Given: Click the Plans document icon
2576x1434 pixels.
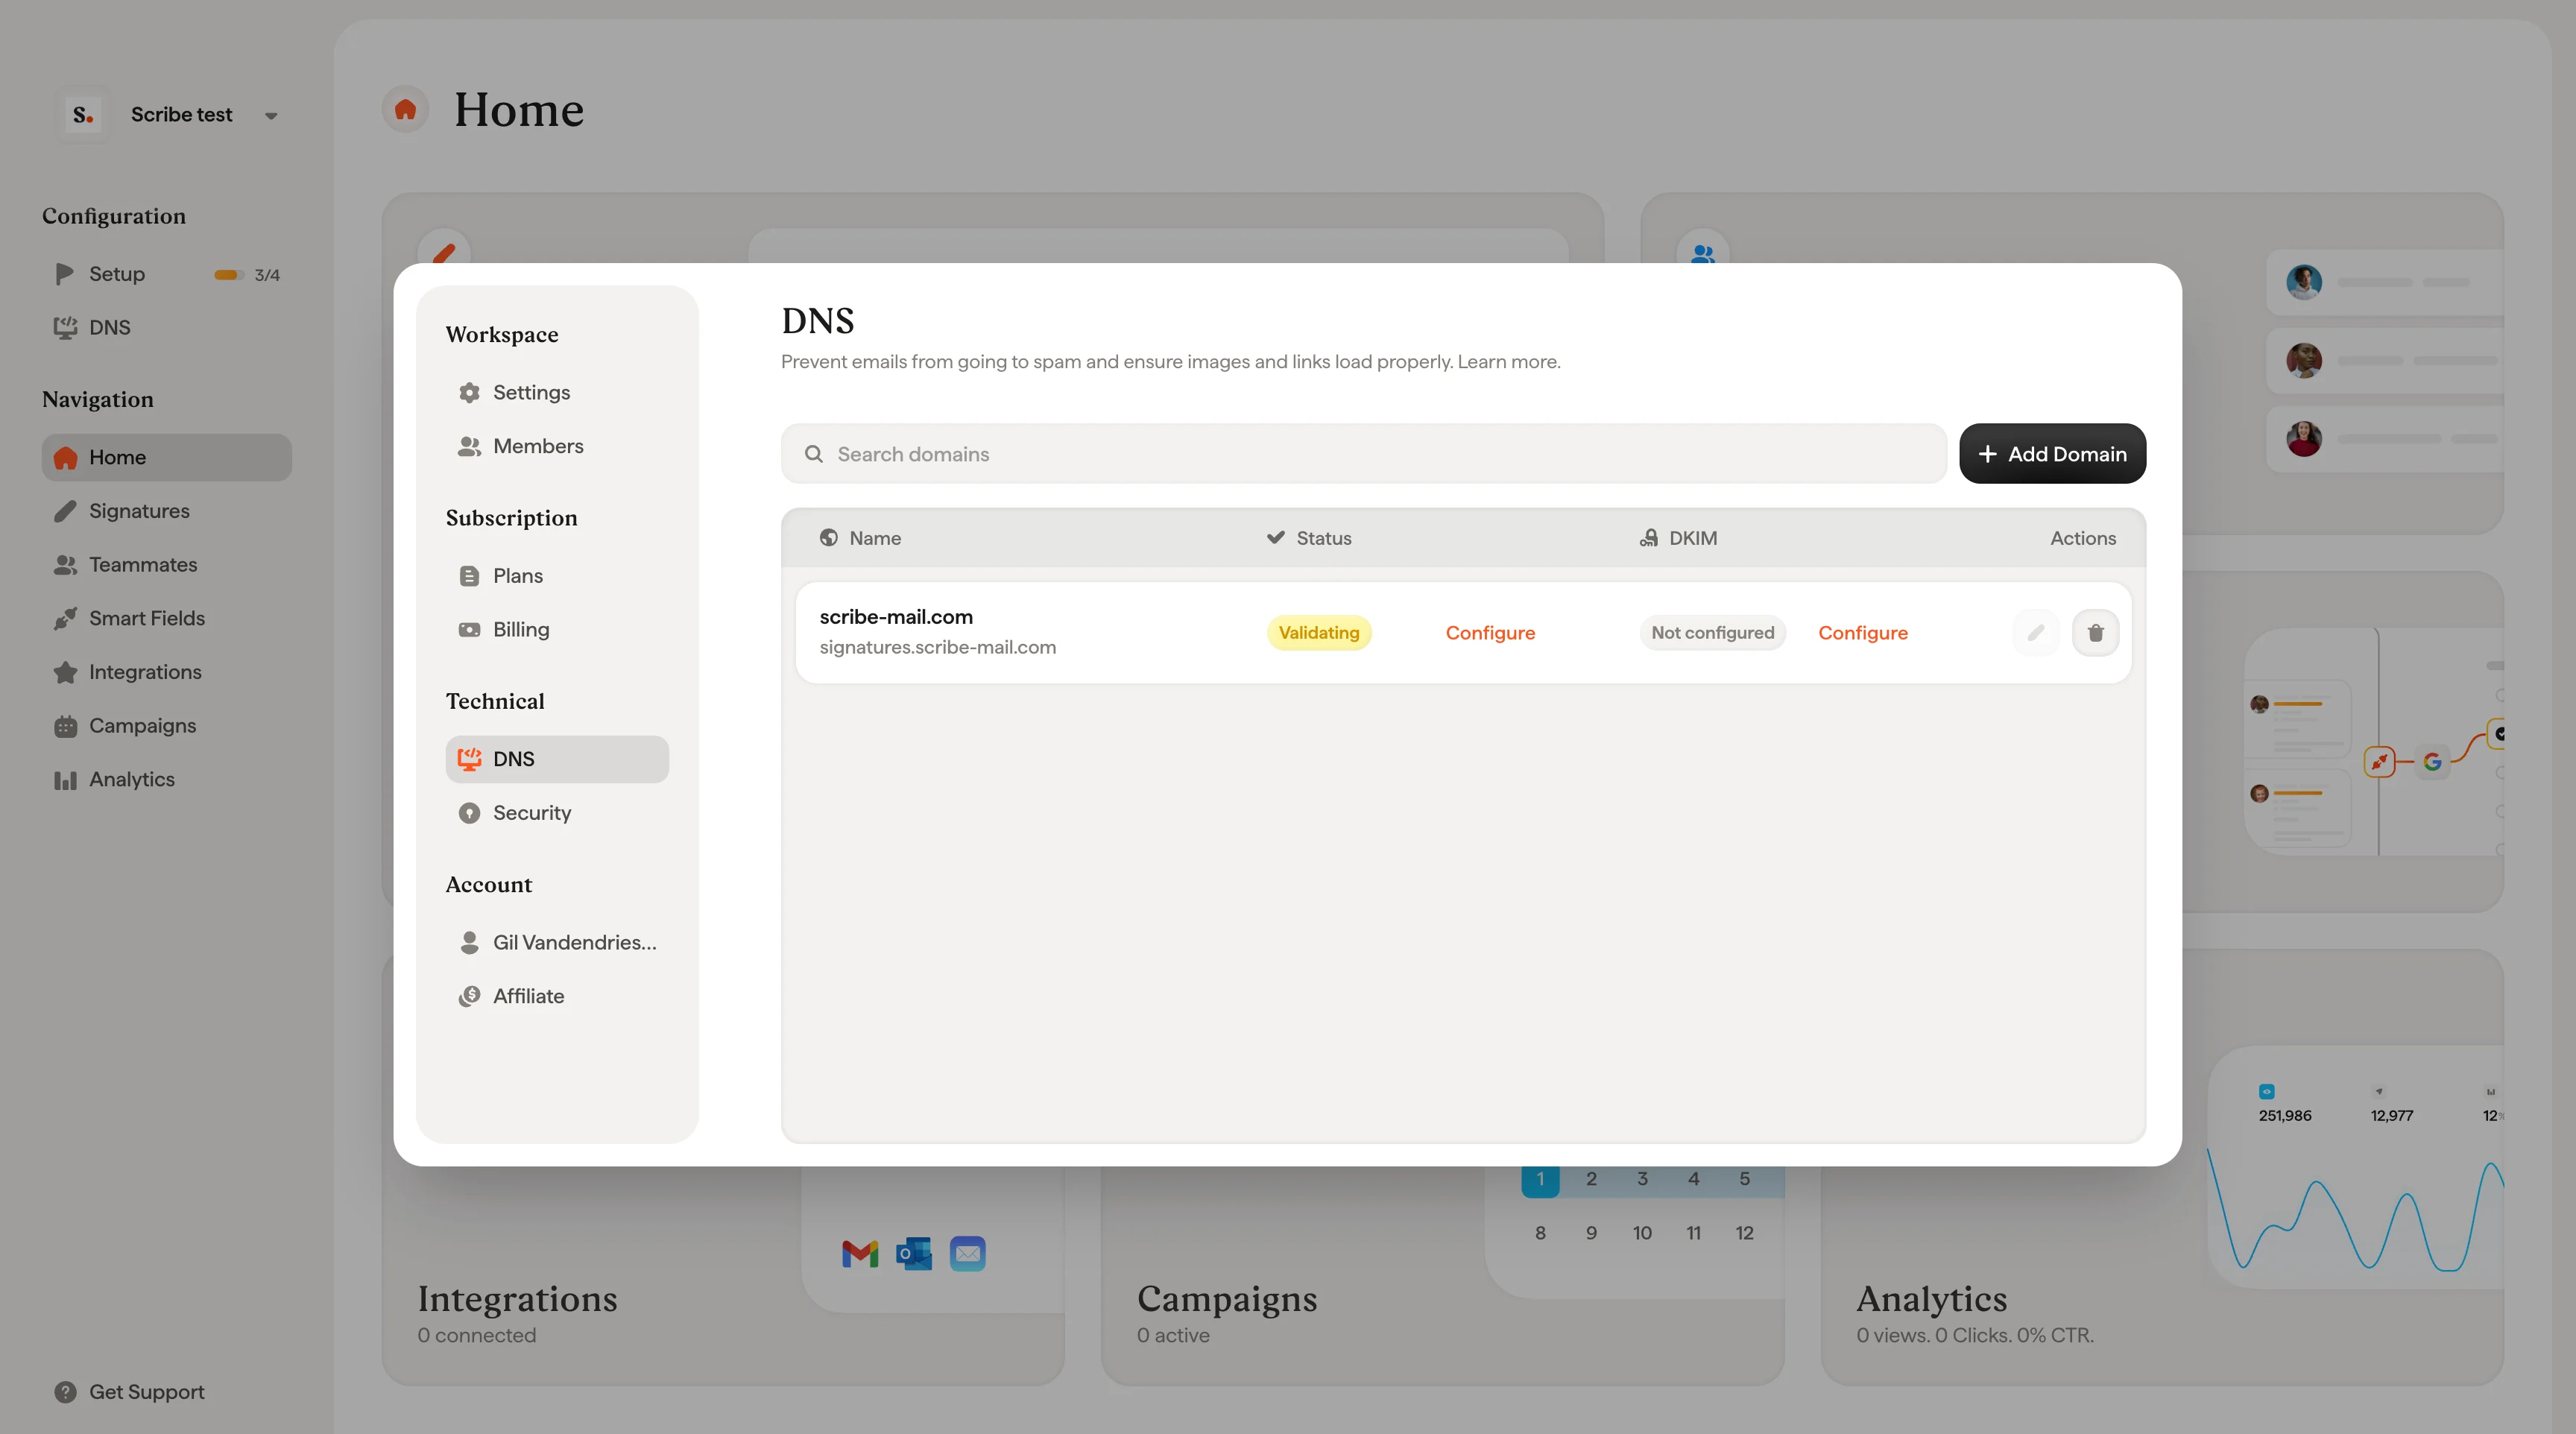Looking at the screenshot, I should click(469, 576).
